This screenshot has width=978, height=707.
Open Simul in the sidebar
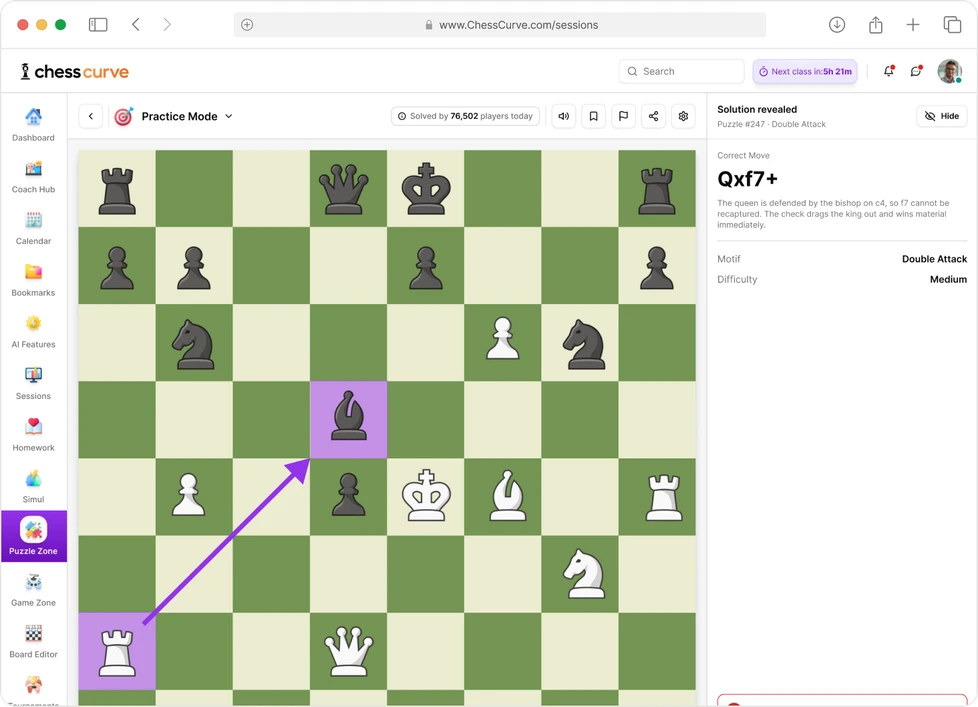point(33,488)
